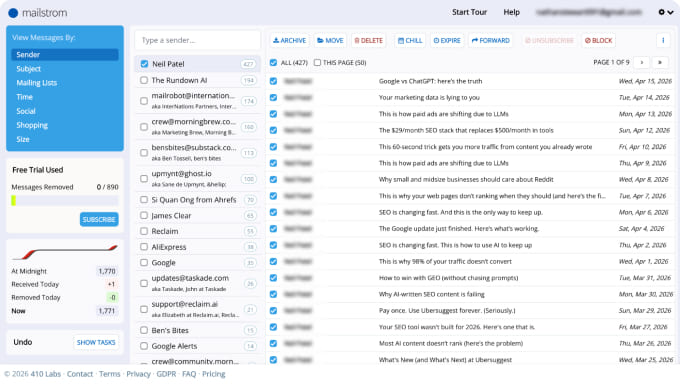
Task: Select the Reclaim sender row
Action: click(197, 231)
